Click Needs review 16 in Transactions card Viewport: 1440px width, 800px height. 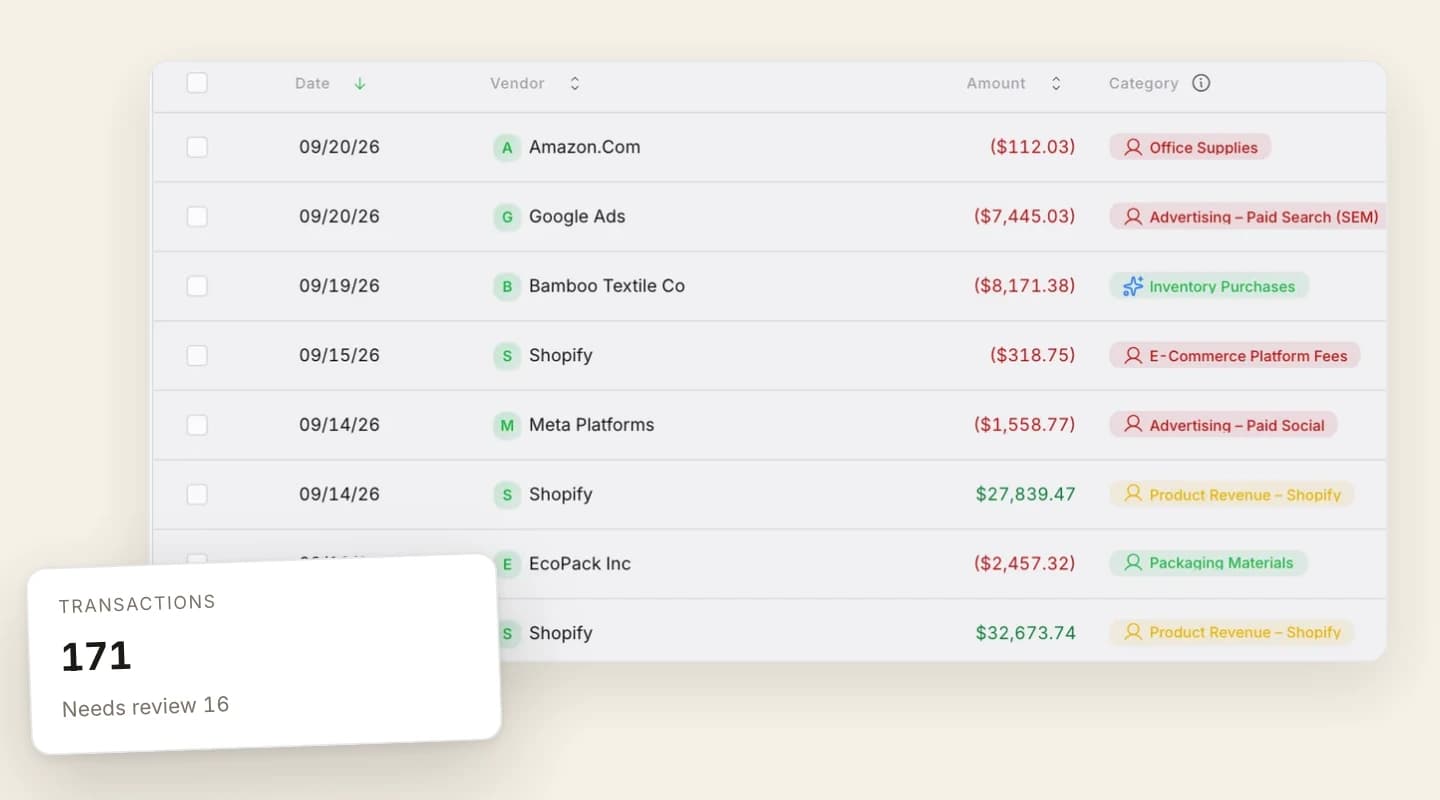click(146, 706)
